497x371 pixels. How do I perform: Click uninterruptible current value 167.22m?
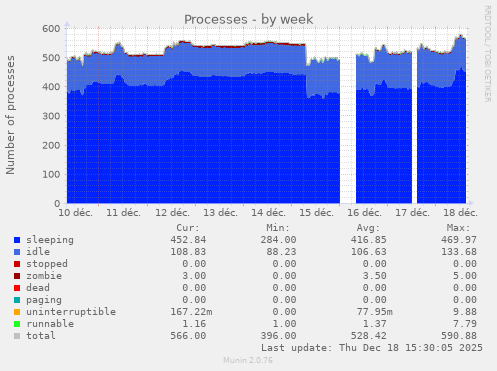coord(191,312)
